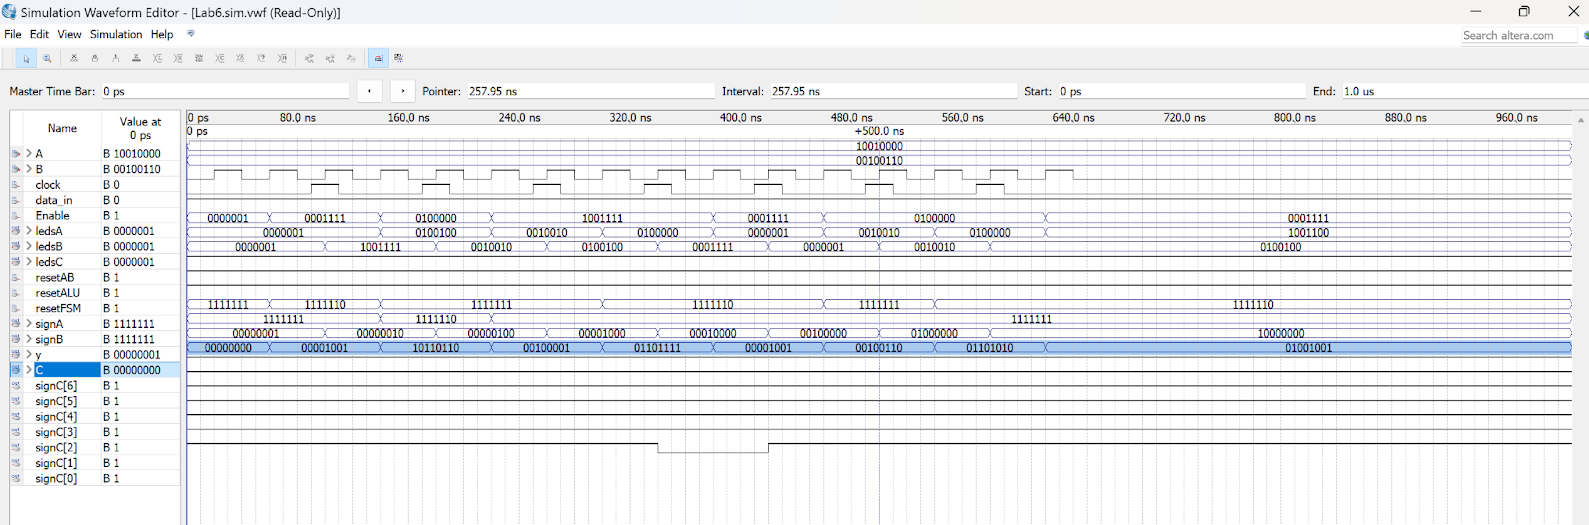The height and width of the screenshot is (525, 1589).
Task: Open the Edit menu
Action: click(x=39, y=34)
